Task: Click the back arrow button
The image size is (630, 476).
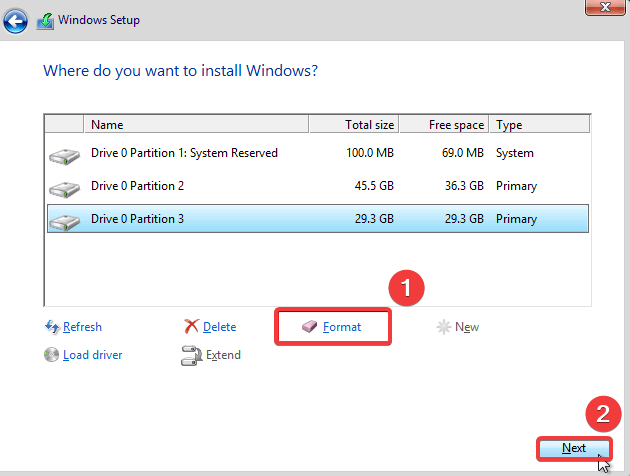Action: (17, 19)
